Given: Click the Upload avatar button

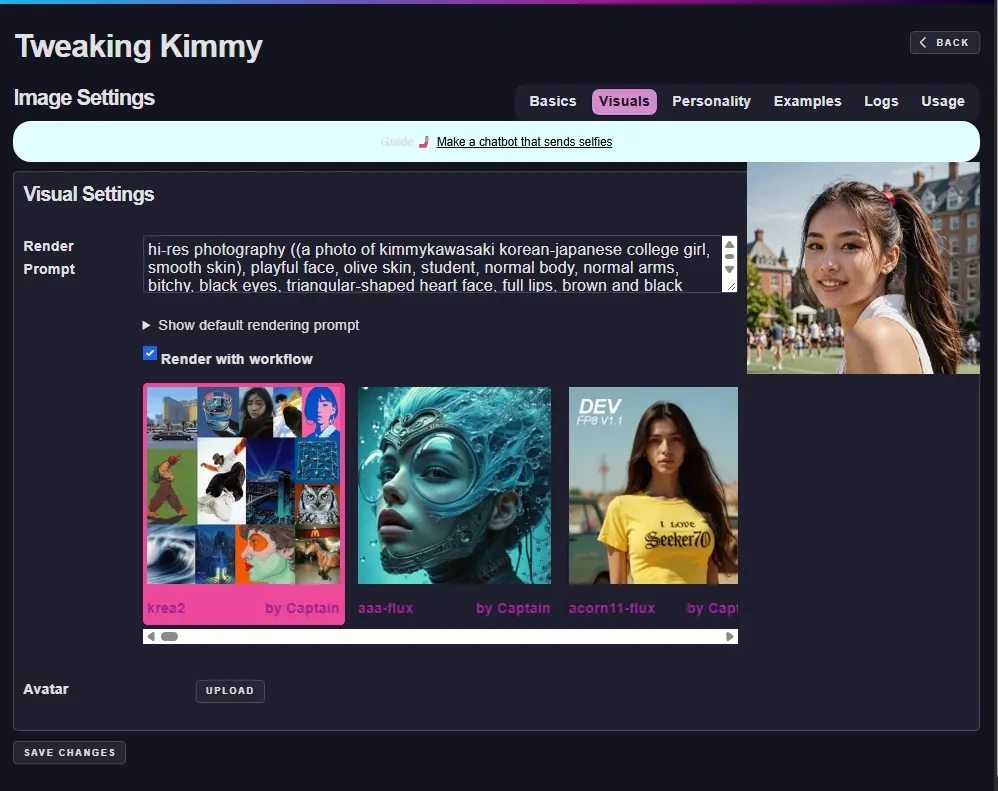Looking at the screenshot, I should 230,690.
